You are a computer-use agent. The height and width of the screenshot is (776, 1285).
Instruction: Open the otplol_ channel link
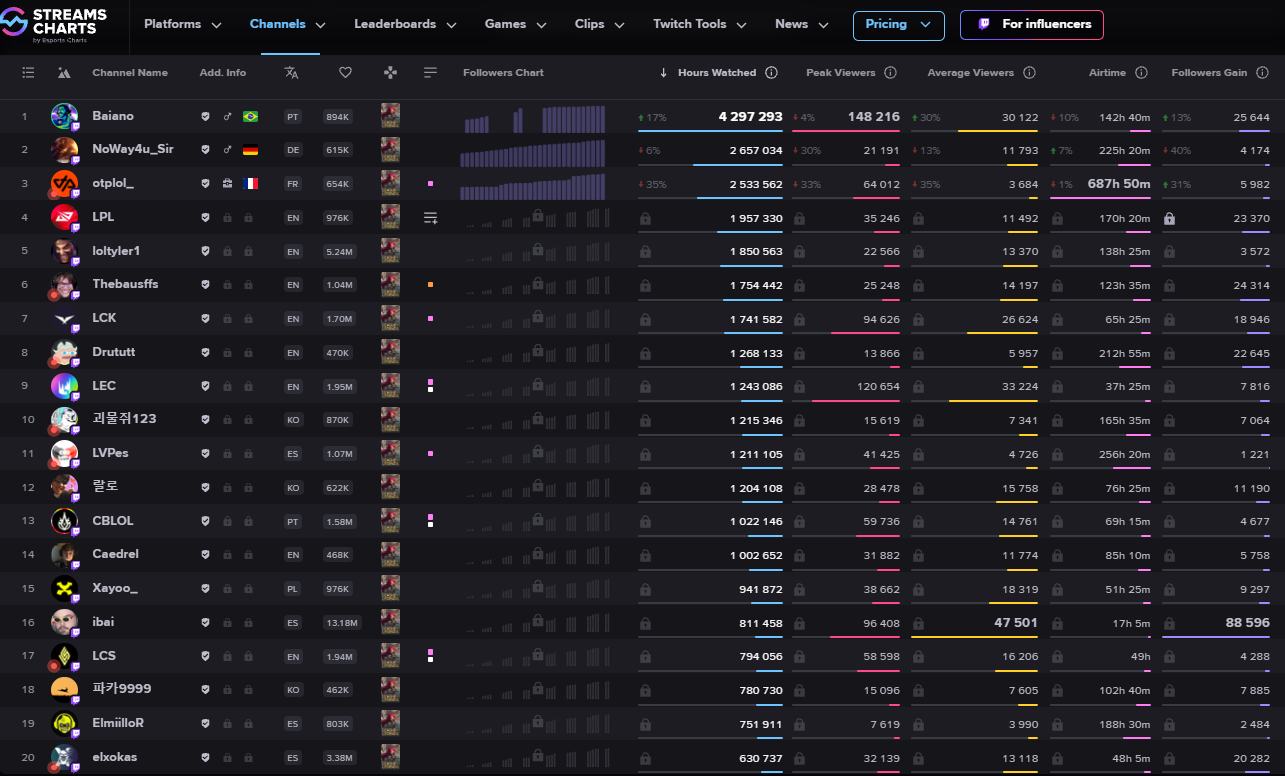[112, 184]
